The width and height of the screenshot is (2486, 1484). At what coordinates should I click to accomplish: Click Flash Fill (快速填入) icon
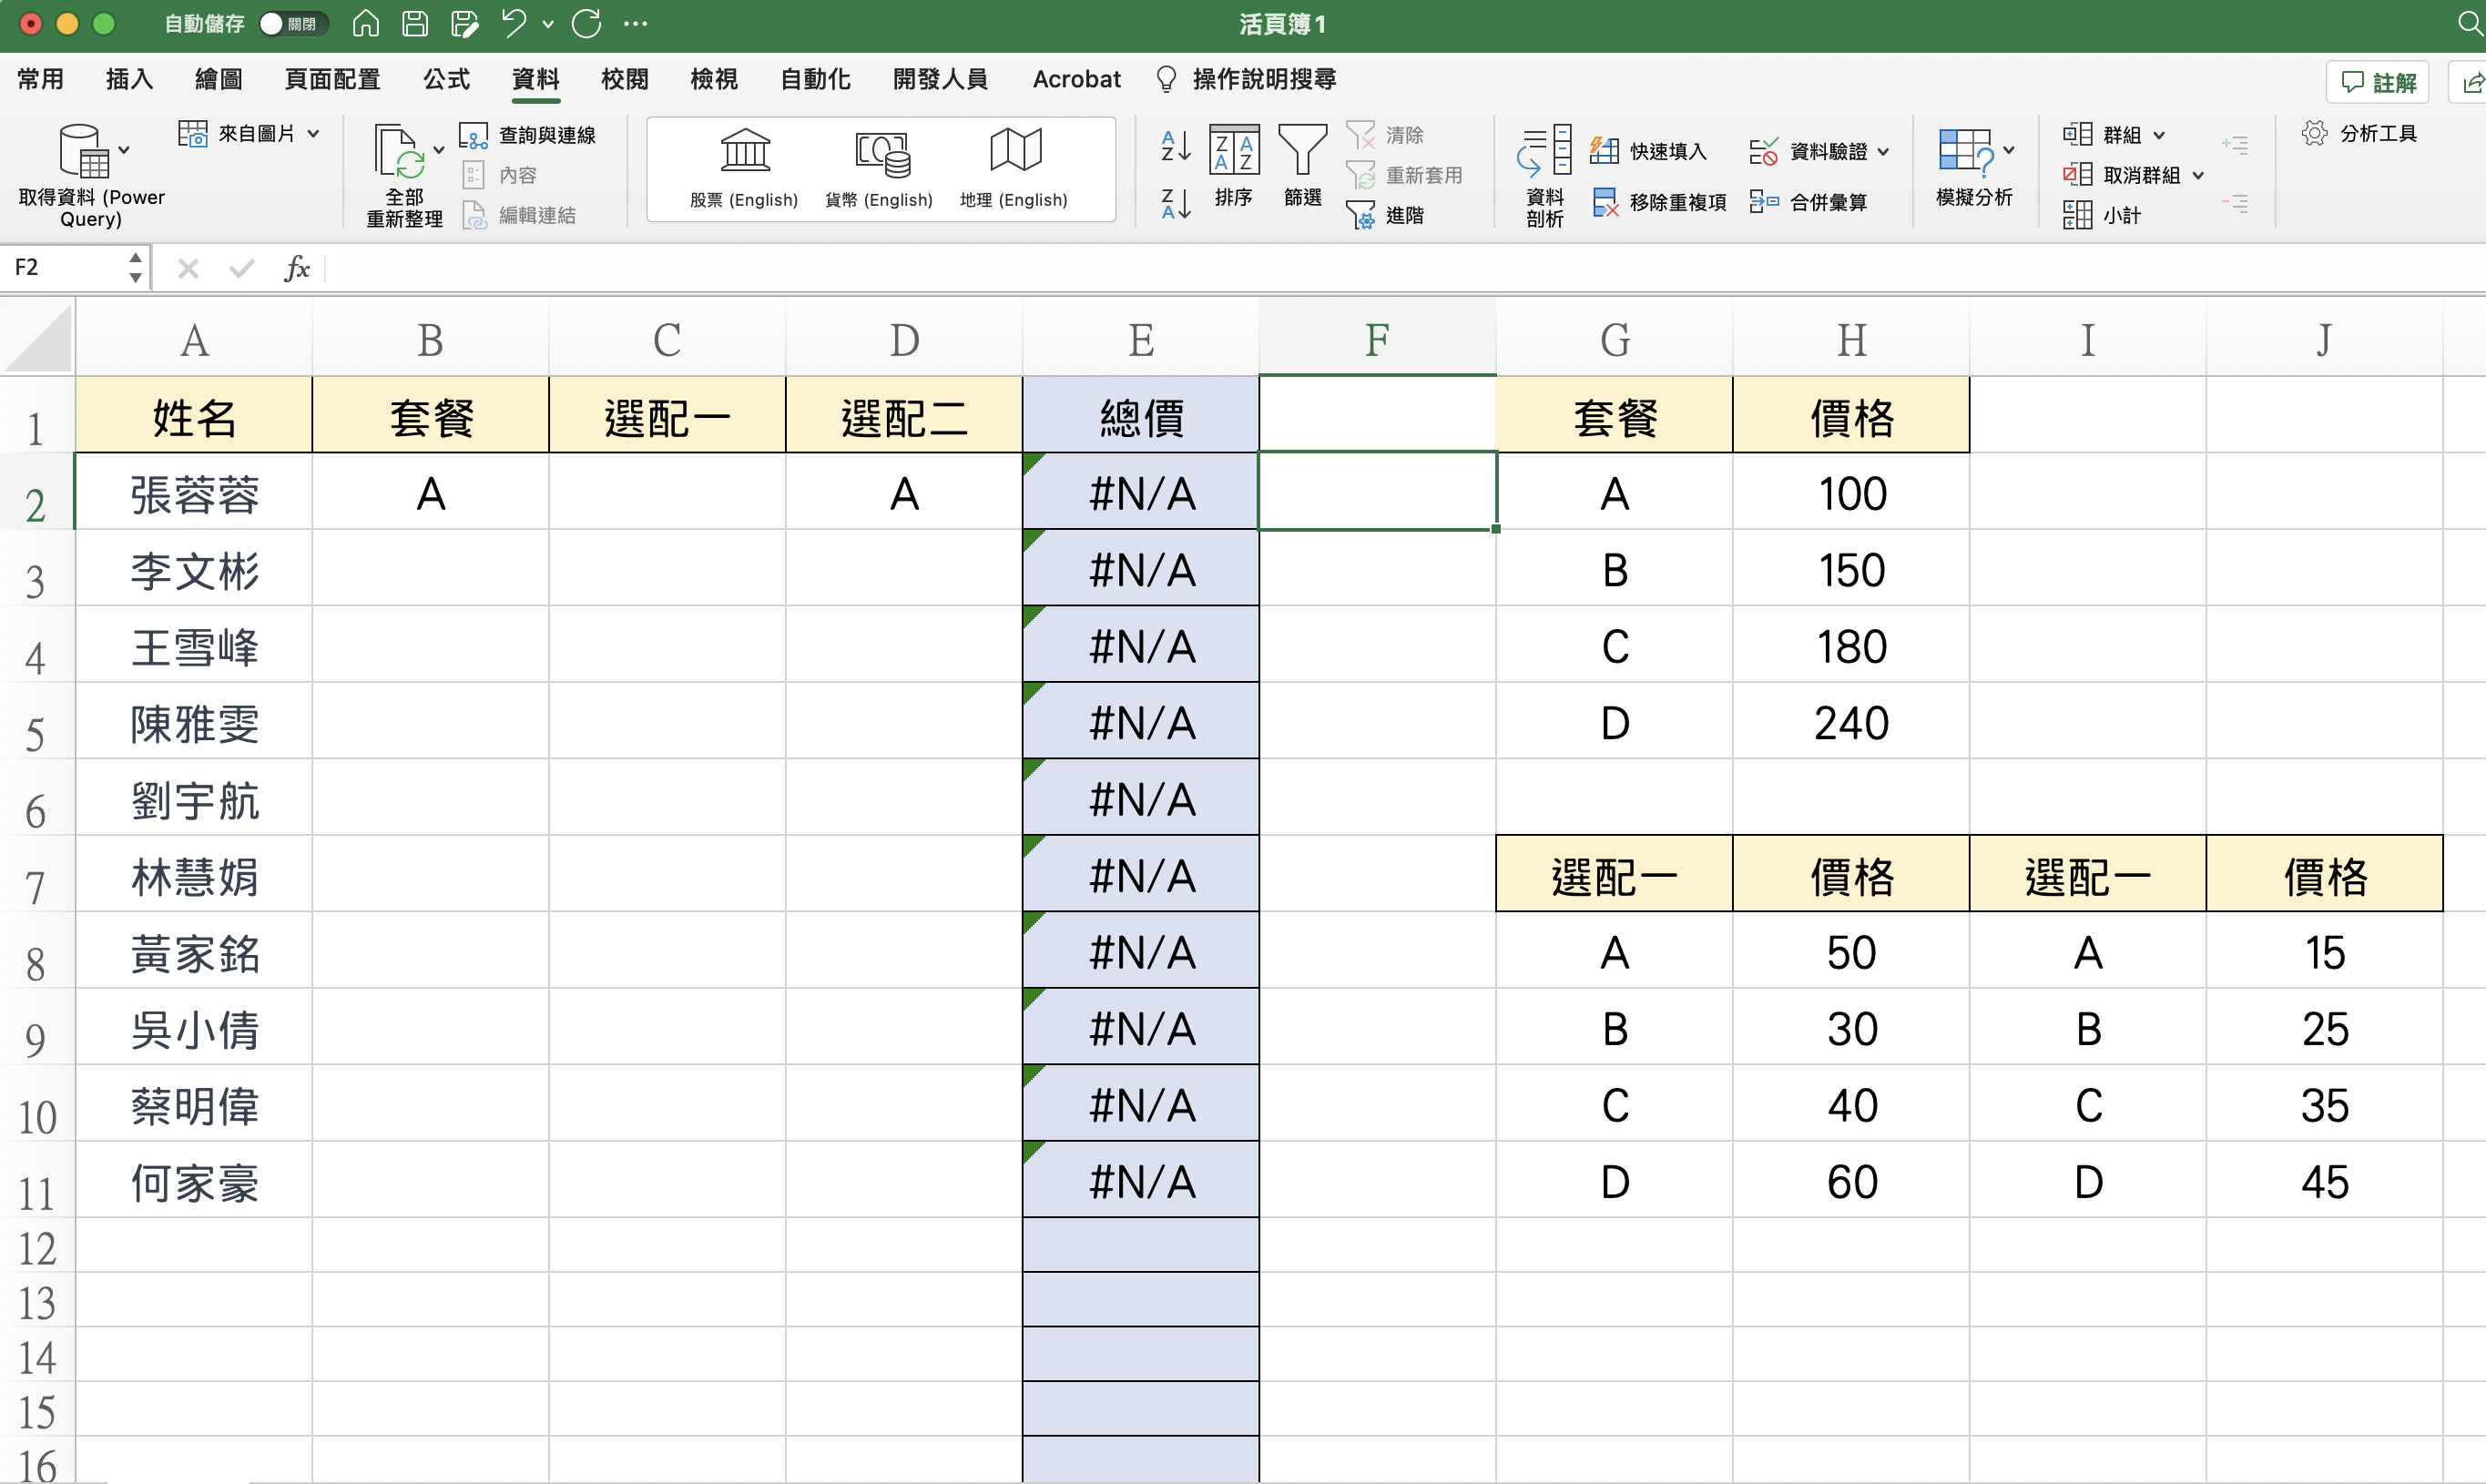pos(1605,151)
